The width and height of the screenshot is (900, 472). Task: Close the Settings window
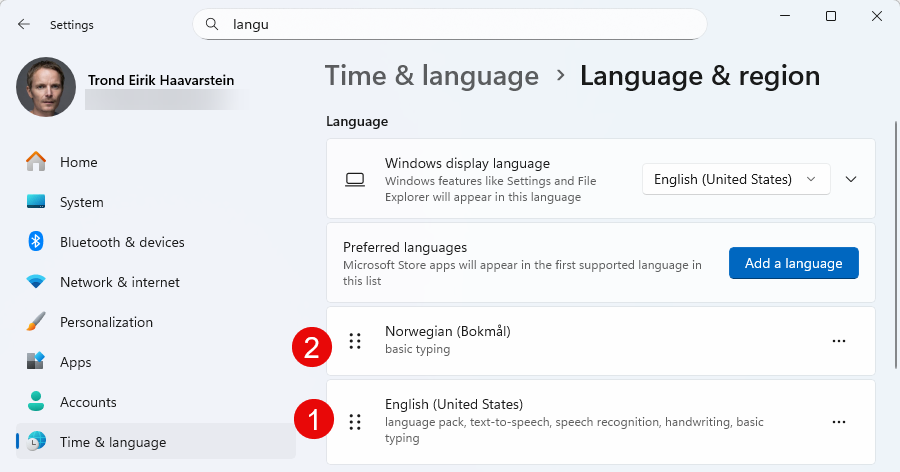point(876,16)
